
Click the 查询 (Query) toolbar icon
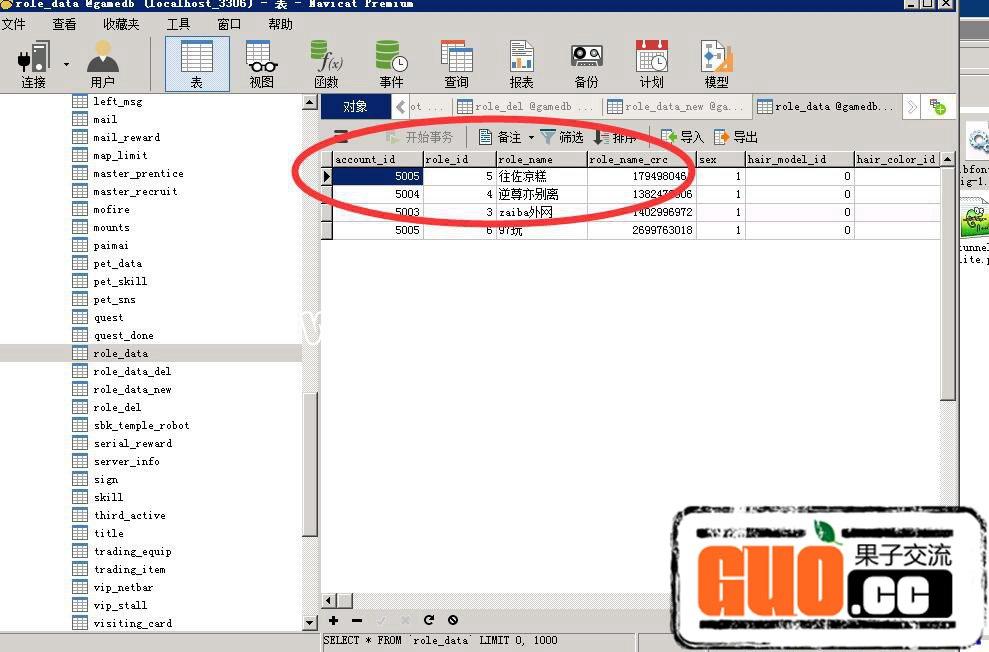click(456, 64)
